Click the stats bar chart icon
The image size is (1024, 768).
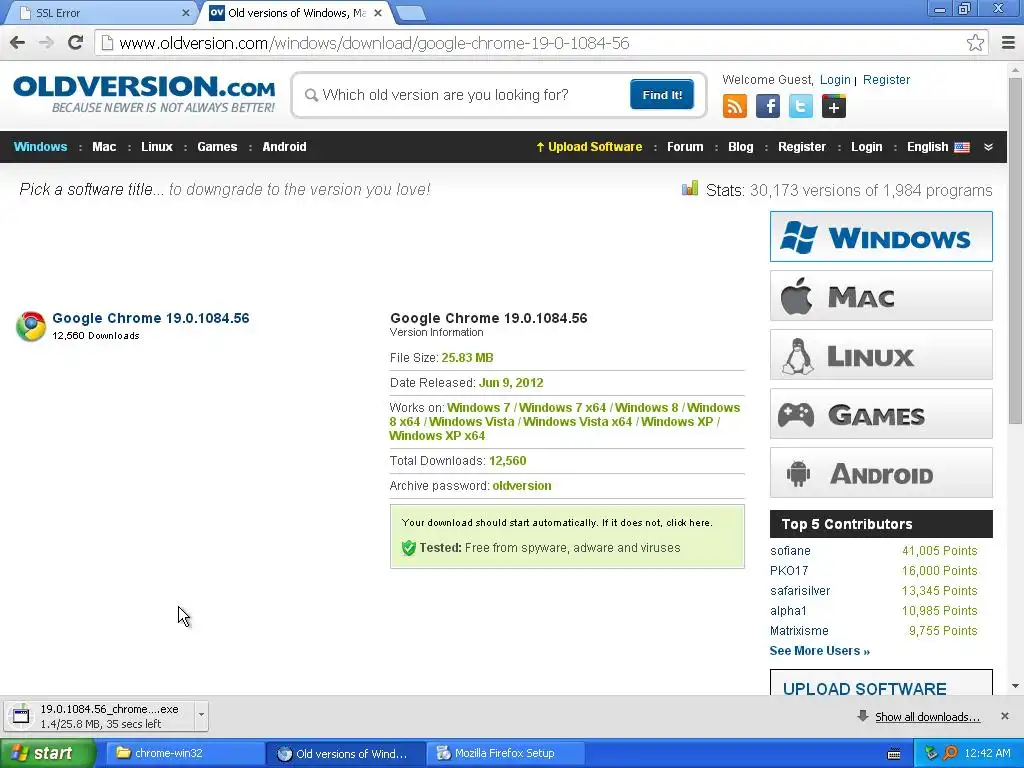tap(690, 189)
